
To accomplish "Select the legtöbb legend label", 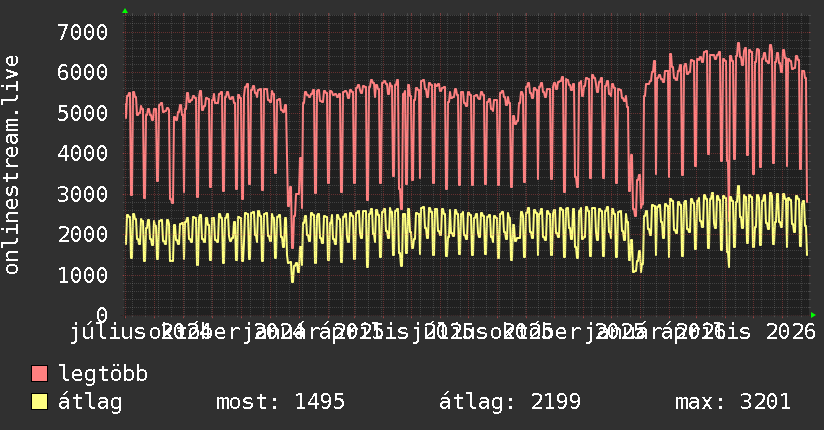I will click(103, 374).
